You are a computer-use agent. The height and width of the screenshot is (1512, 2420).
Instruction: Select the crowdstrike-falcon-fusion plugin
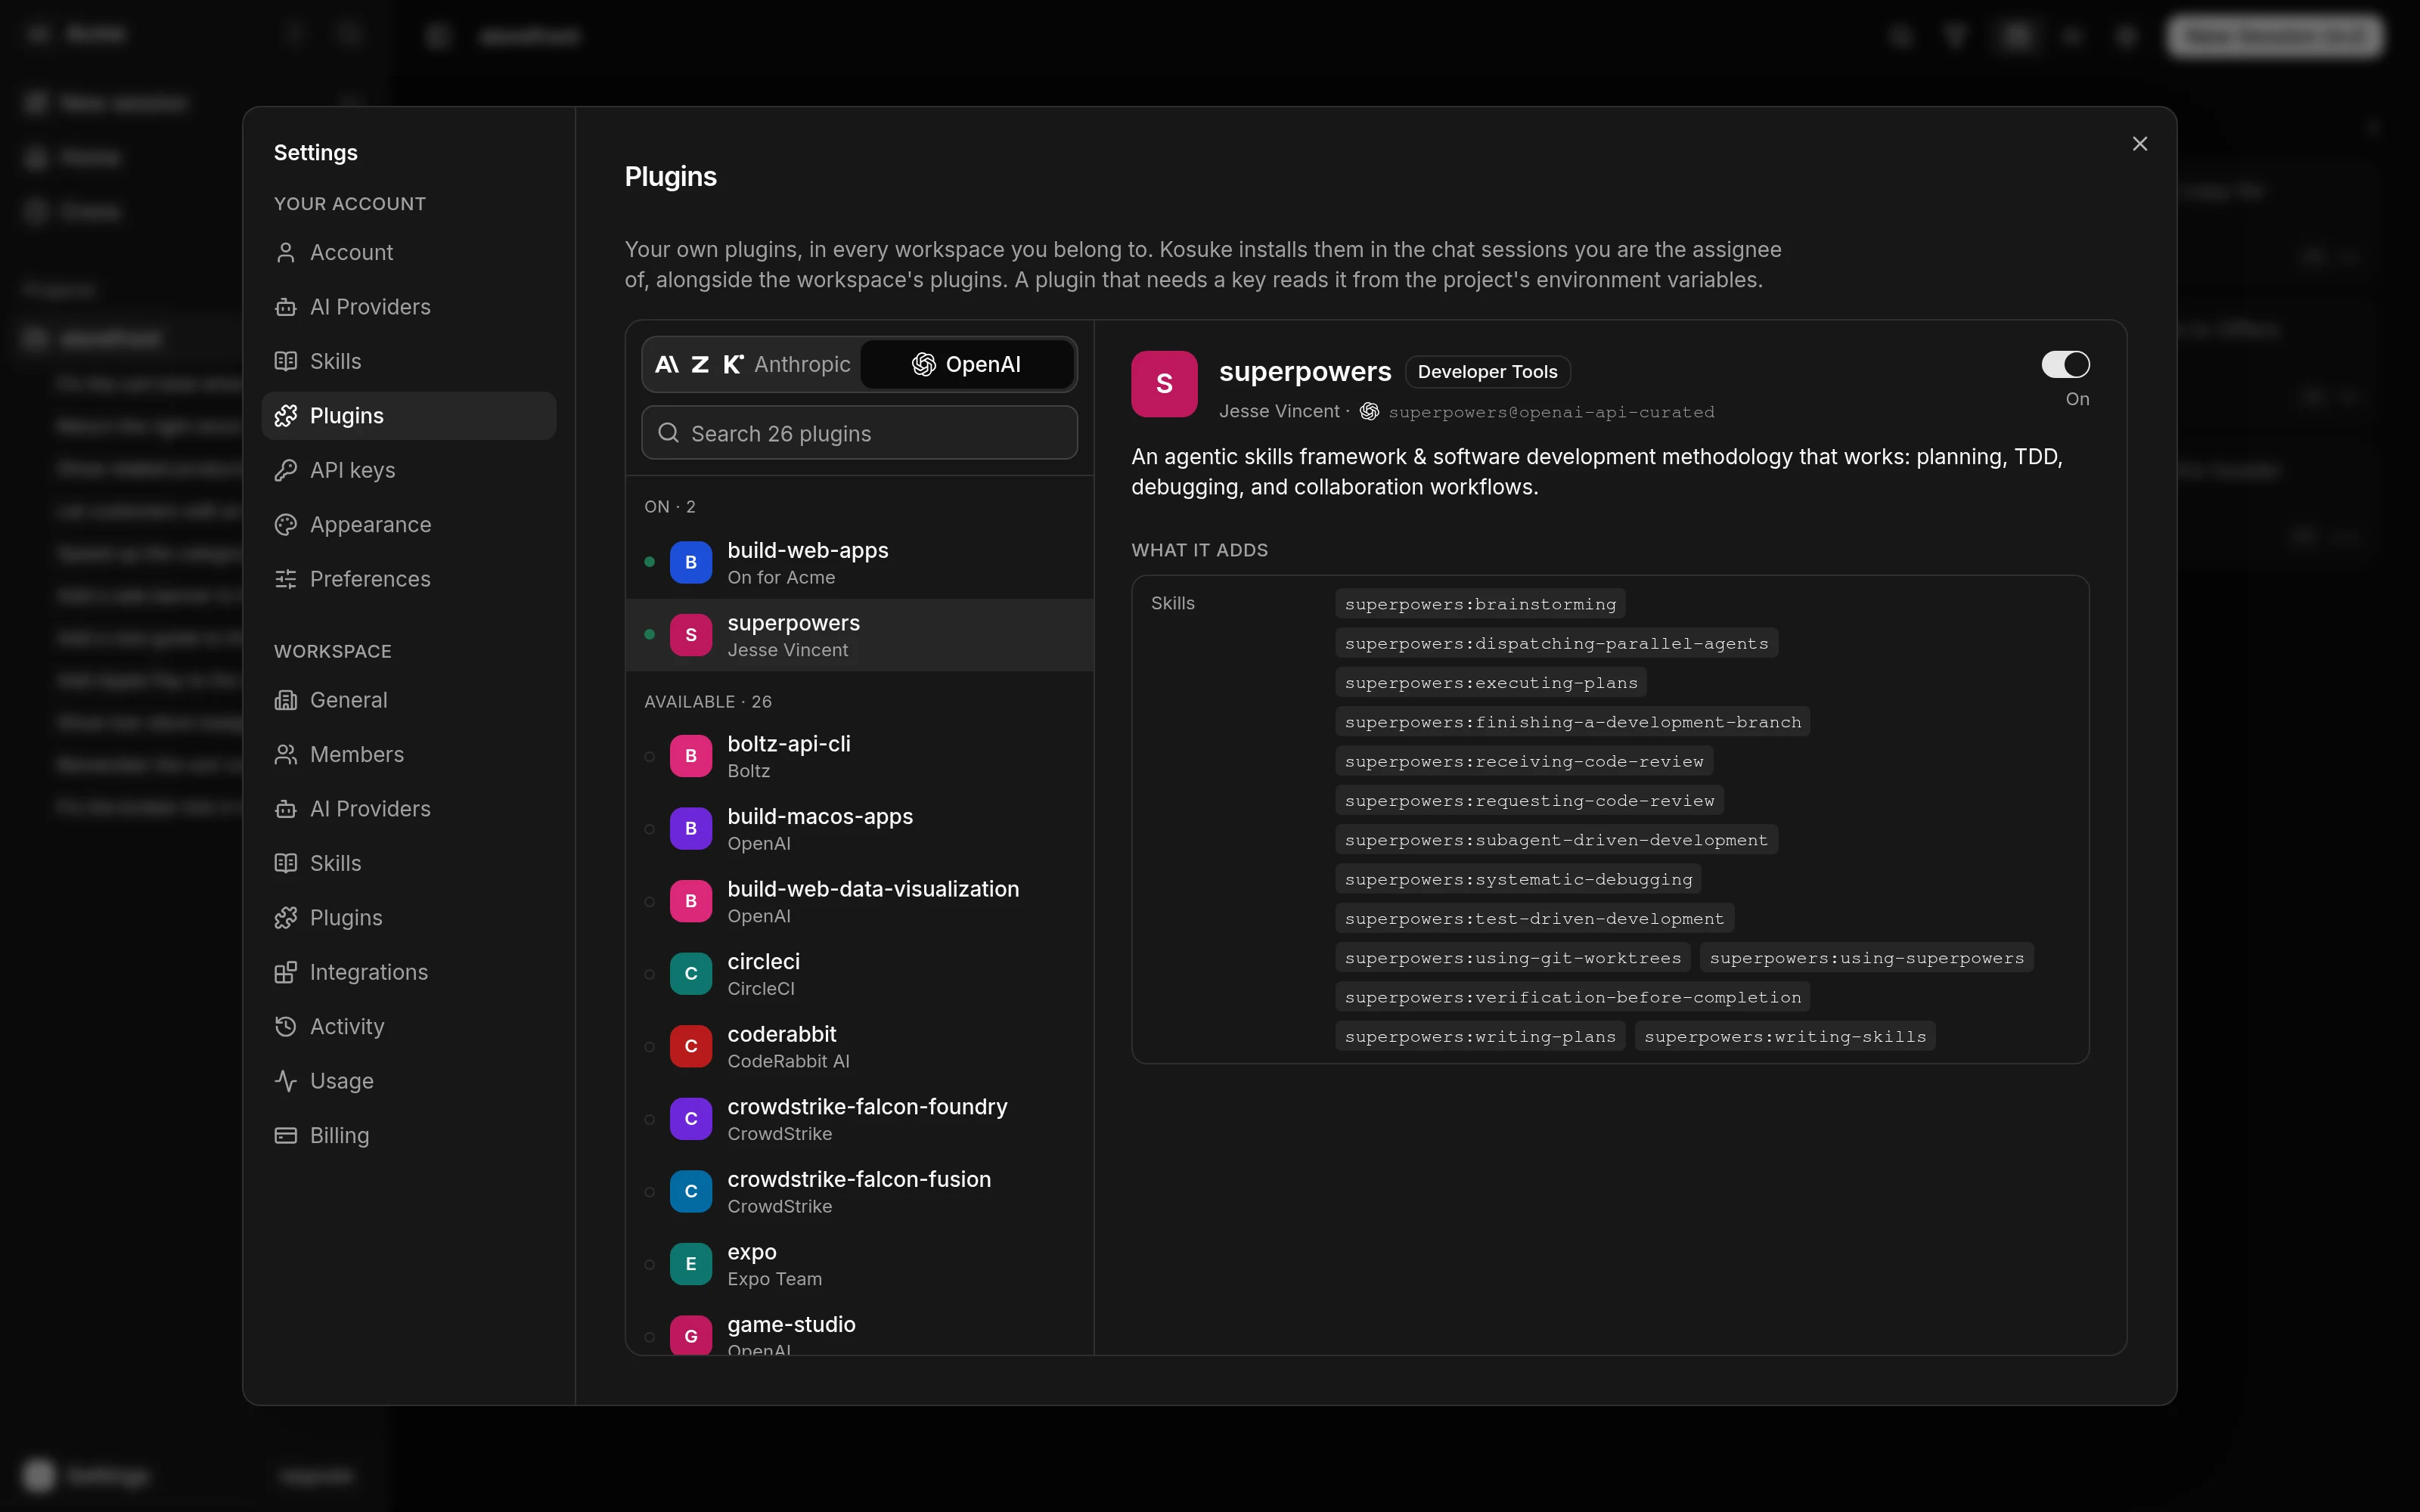tap(859, 1191)
